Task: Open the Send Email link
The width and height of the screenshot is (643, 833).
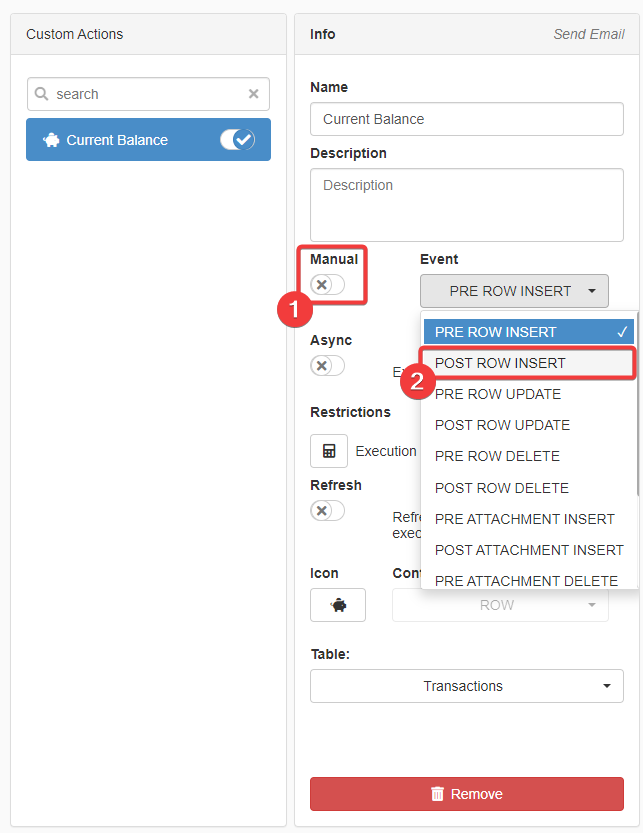Action: pos(588,34)
